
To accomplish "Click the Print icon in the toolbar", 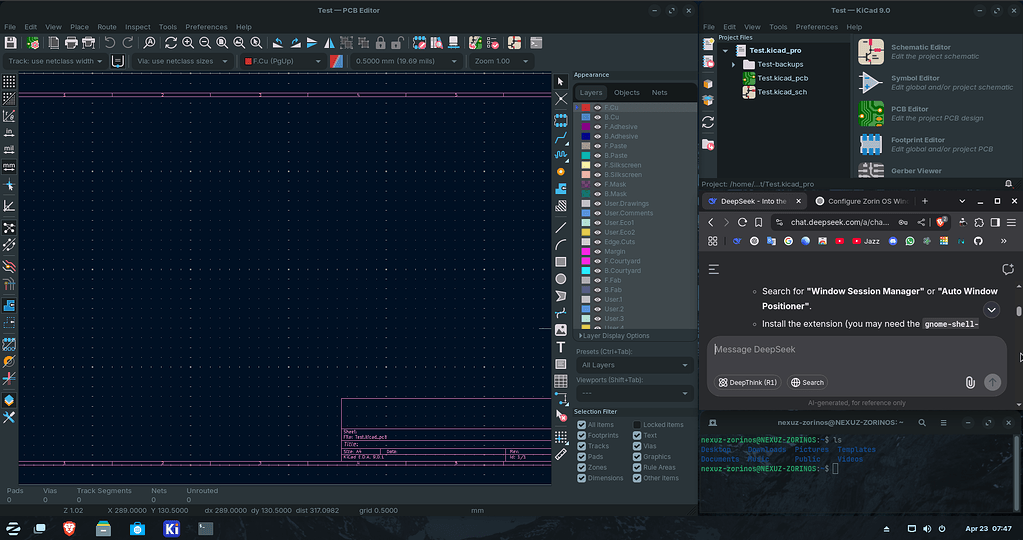I will [x=71, y=43].
